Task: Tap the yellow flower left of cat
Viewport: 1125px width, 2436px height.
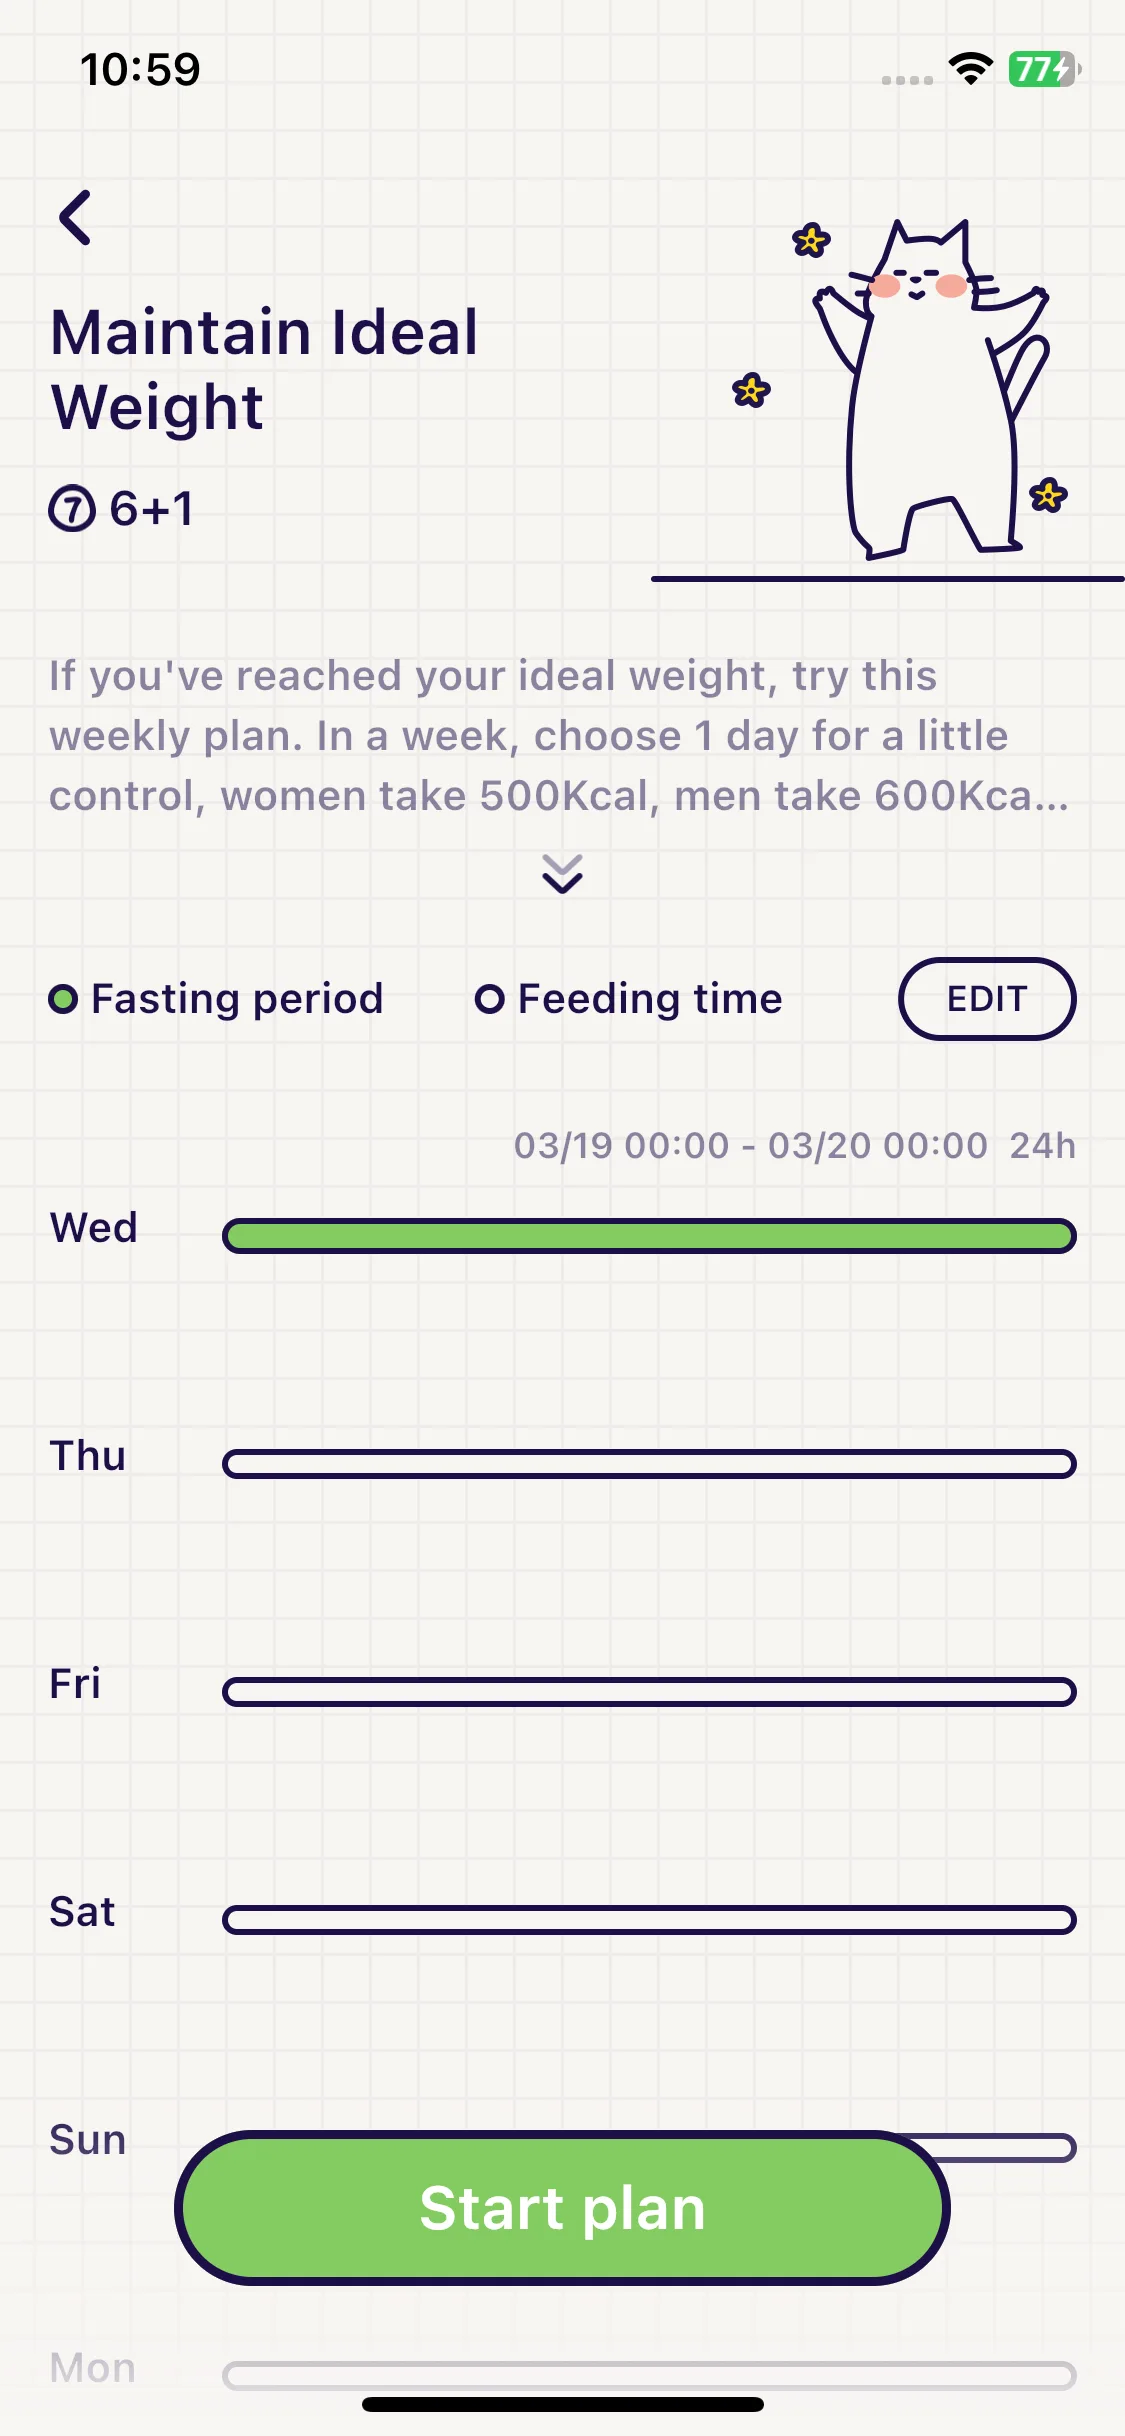Action: (x=751, y=390)
